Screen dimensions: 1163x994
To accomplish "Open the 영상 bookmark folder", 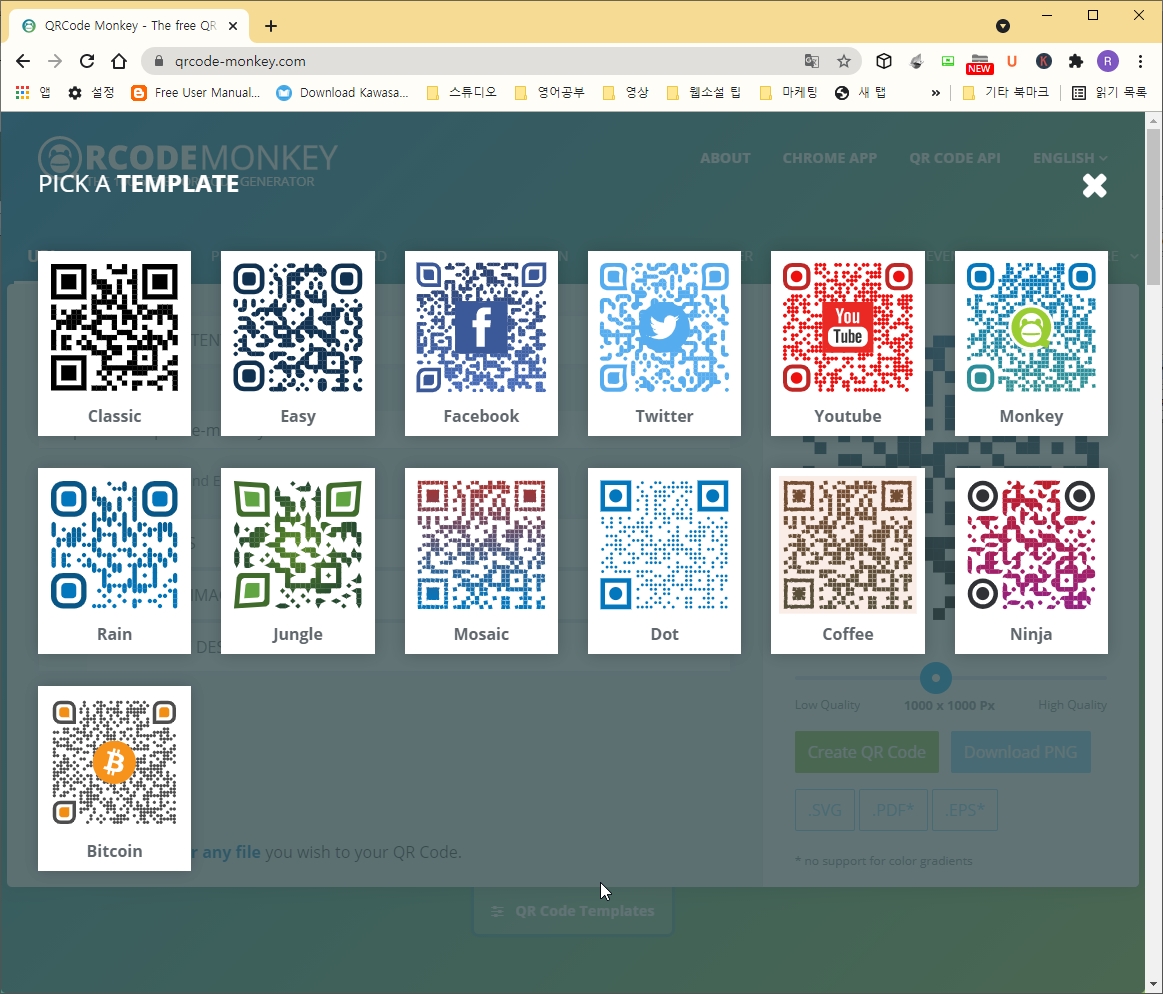I will (x=626, y=93).
